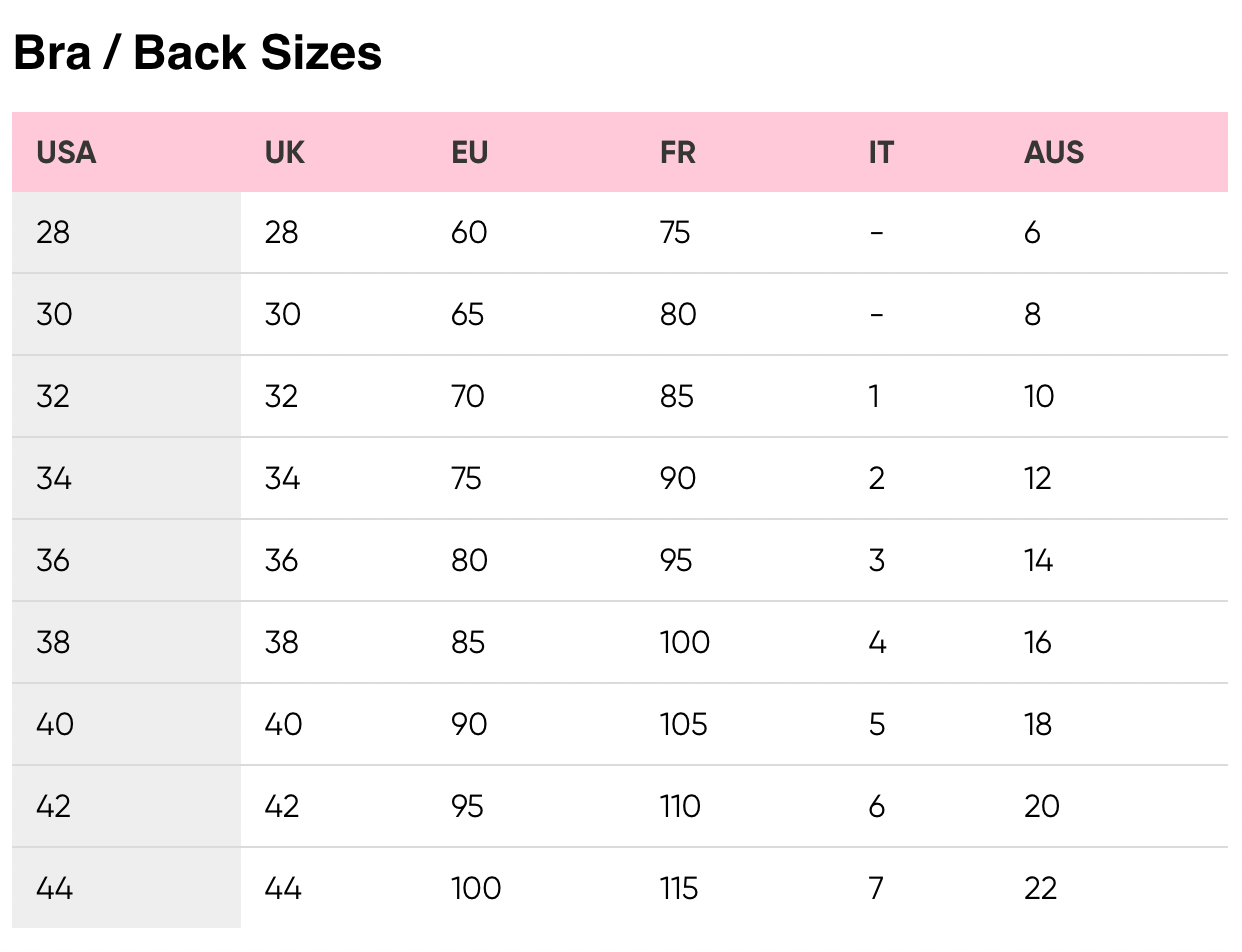Select the AUS size 12 cell

point(1038,479)
